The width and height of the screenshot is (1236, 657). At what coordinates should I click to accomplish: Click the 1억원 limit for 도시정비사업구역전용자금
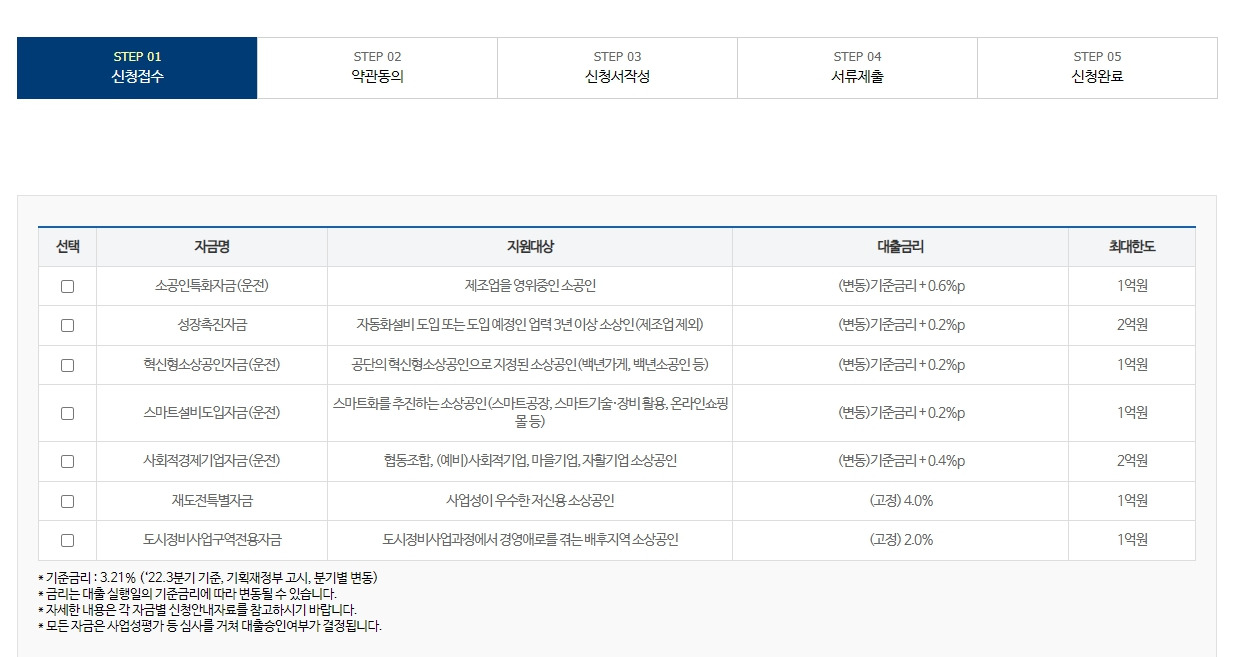[1132, 540]
